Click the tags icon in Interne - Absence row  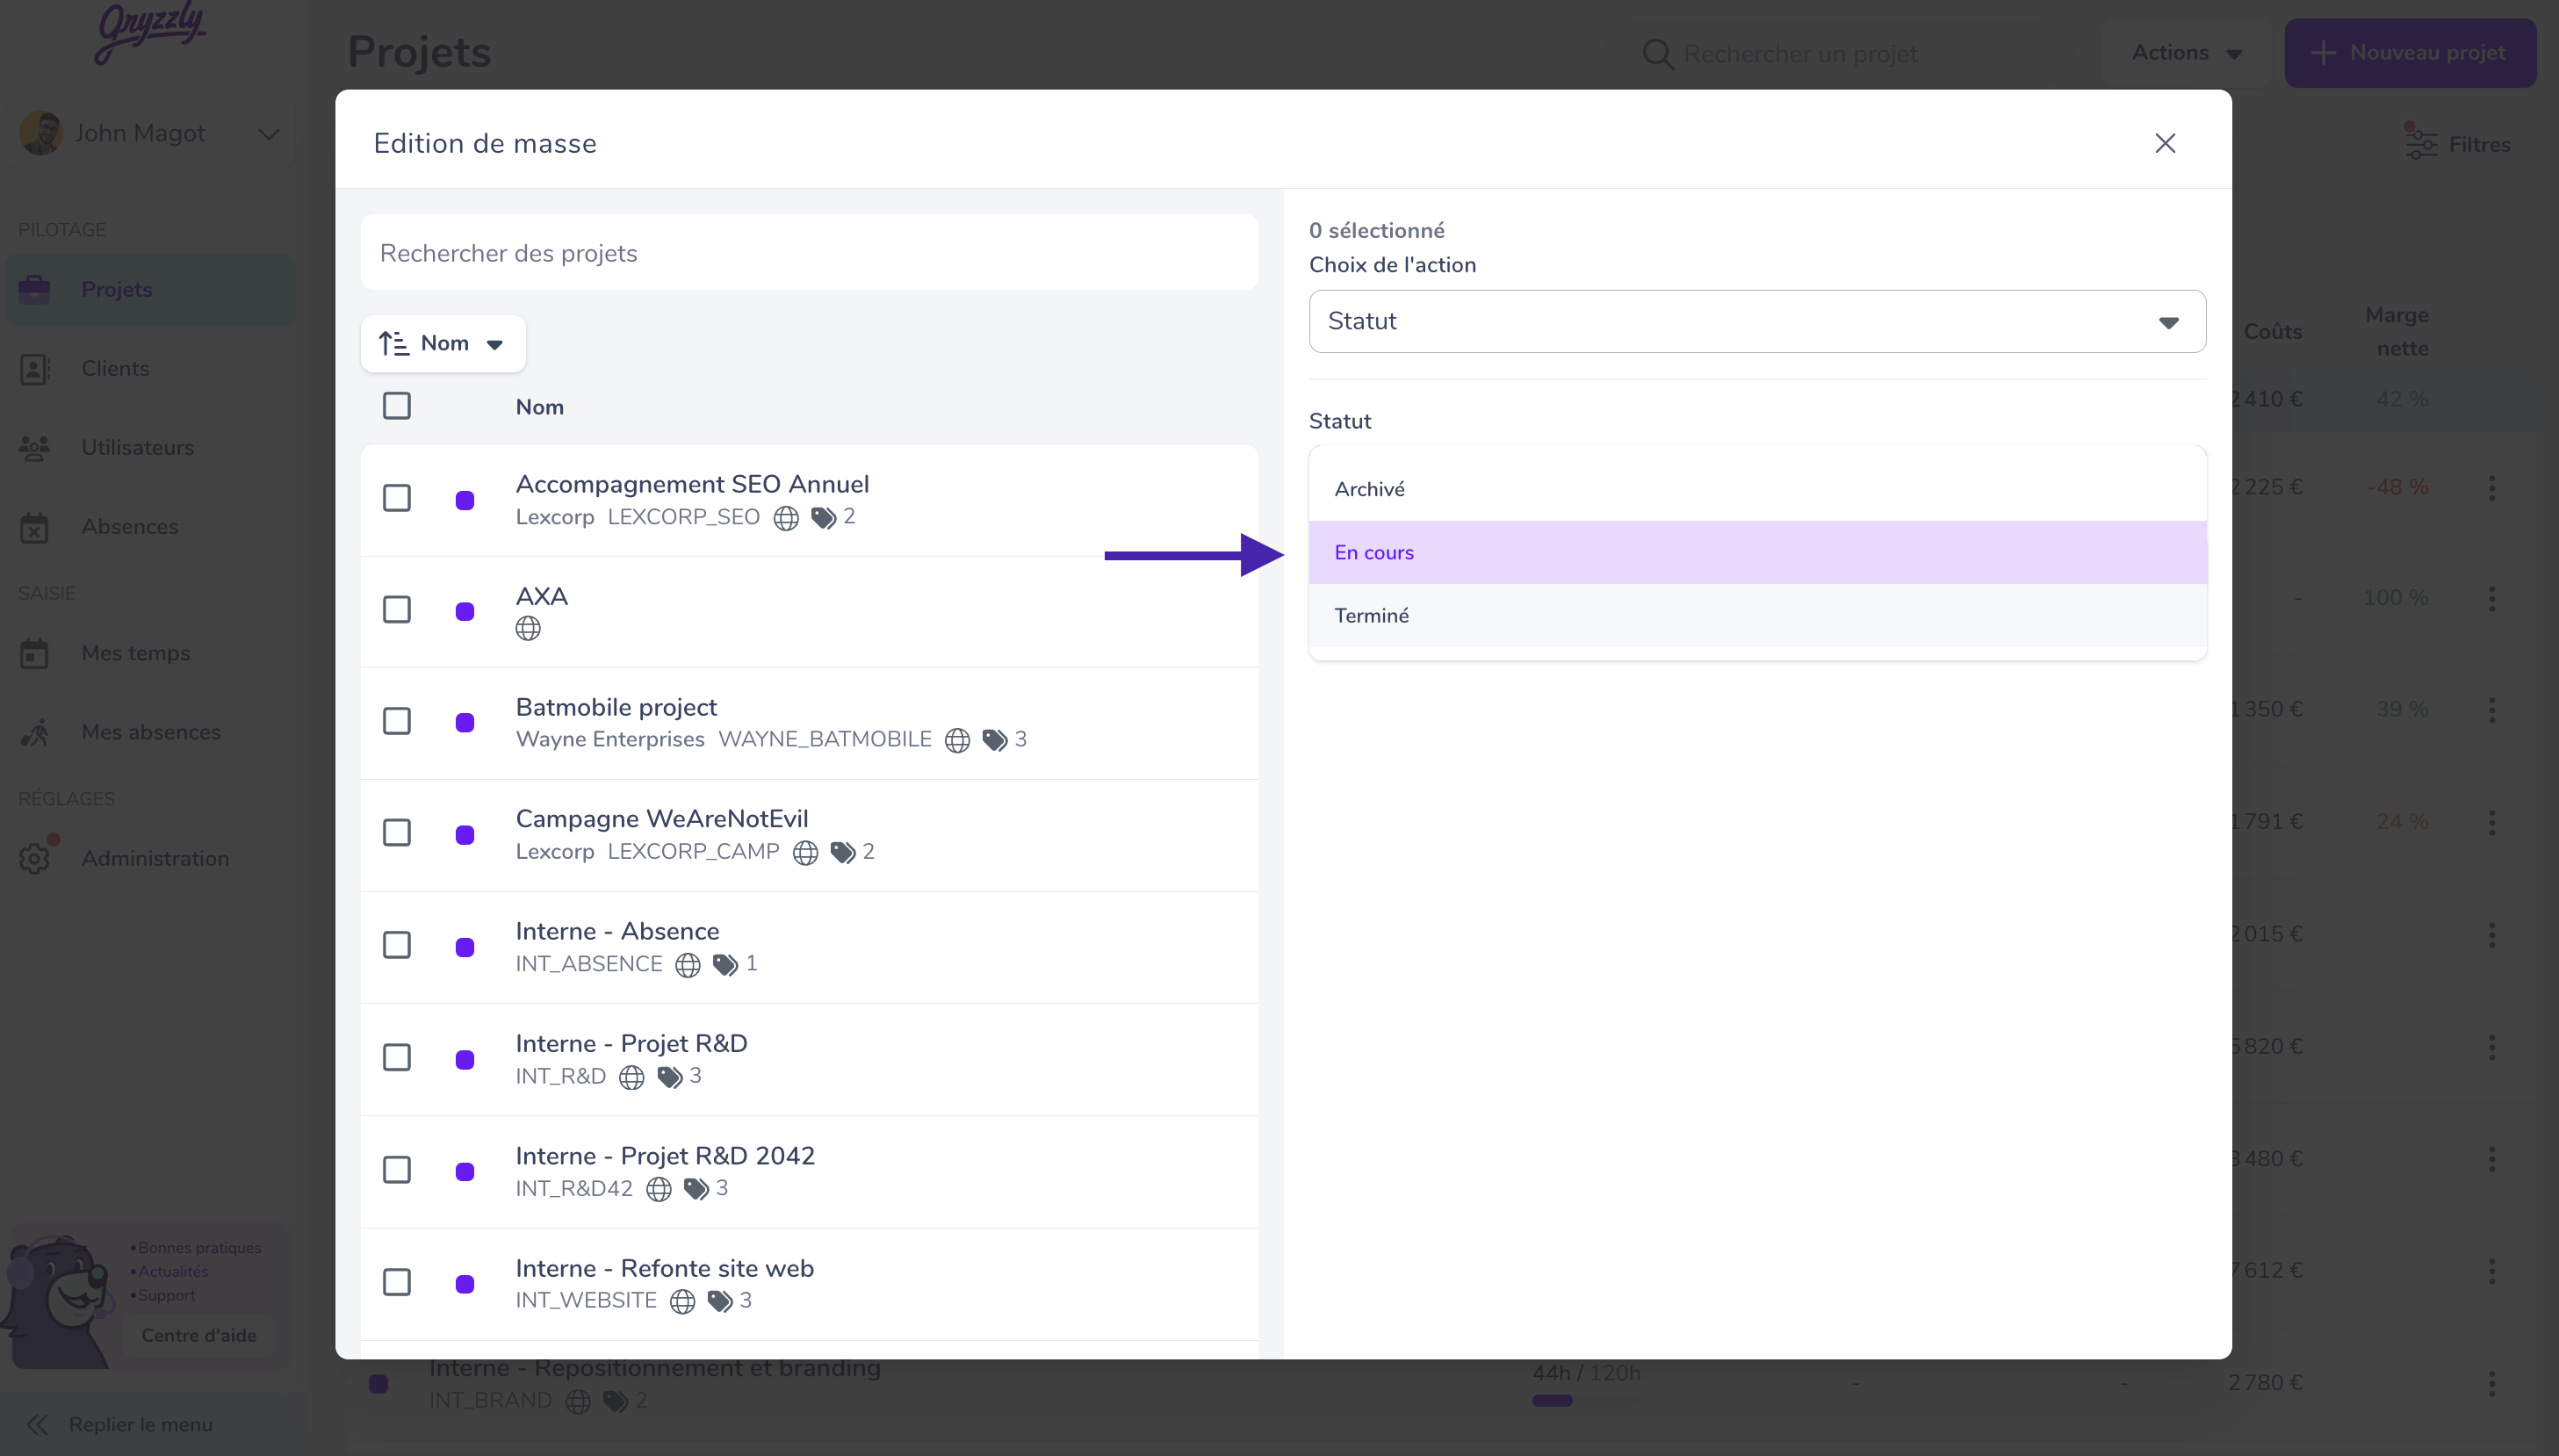pos(726,965)
